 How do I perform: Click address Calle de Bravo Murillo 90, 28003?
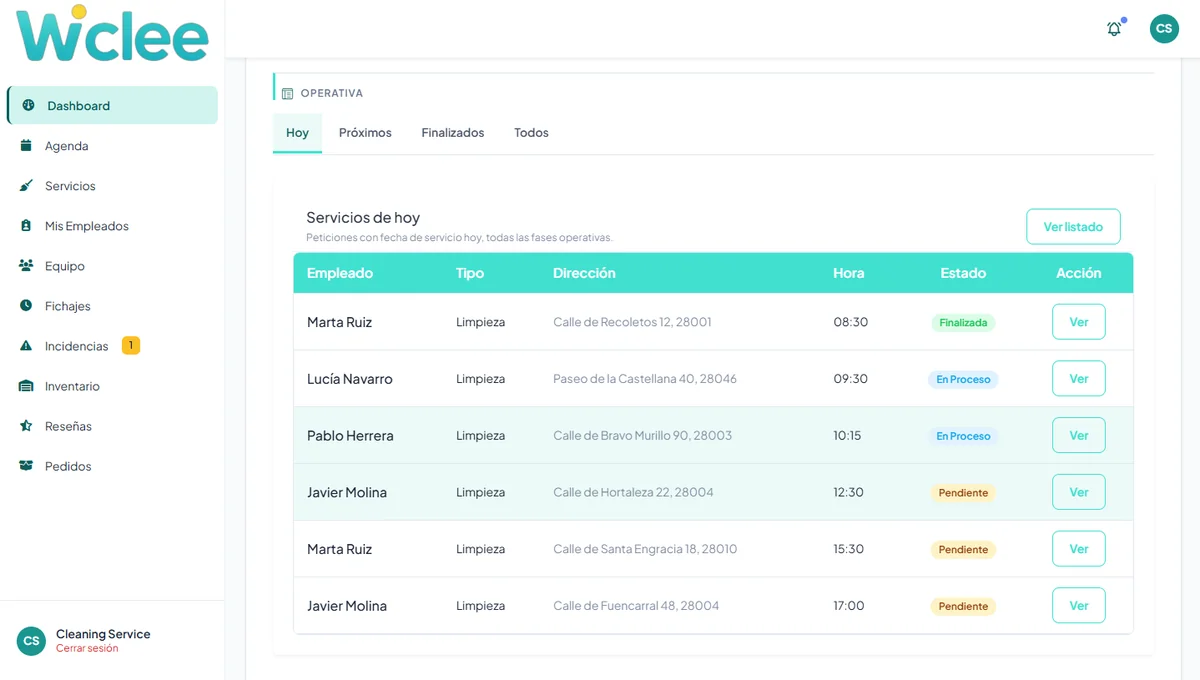tap(643, 435)
